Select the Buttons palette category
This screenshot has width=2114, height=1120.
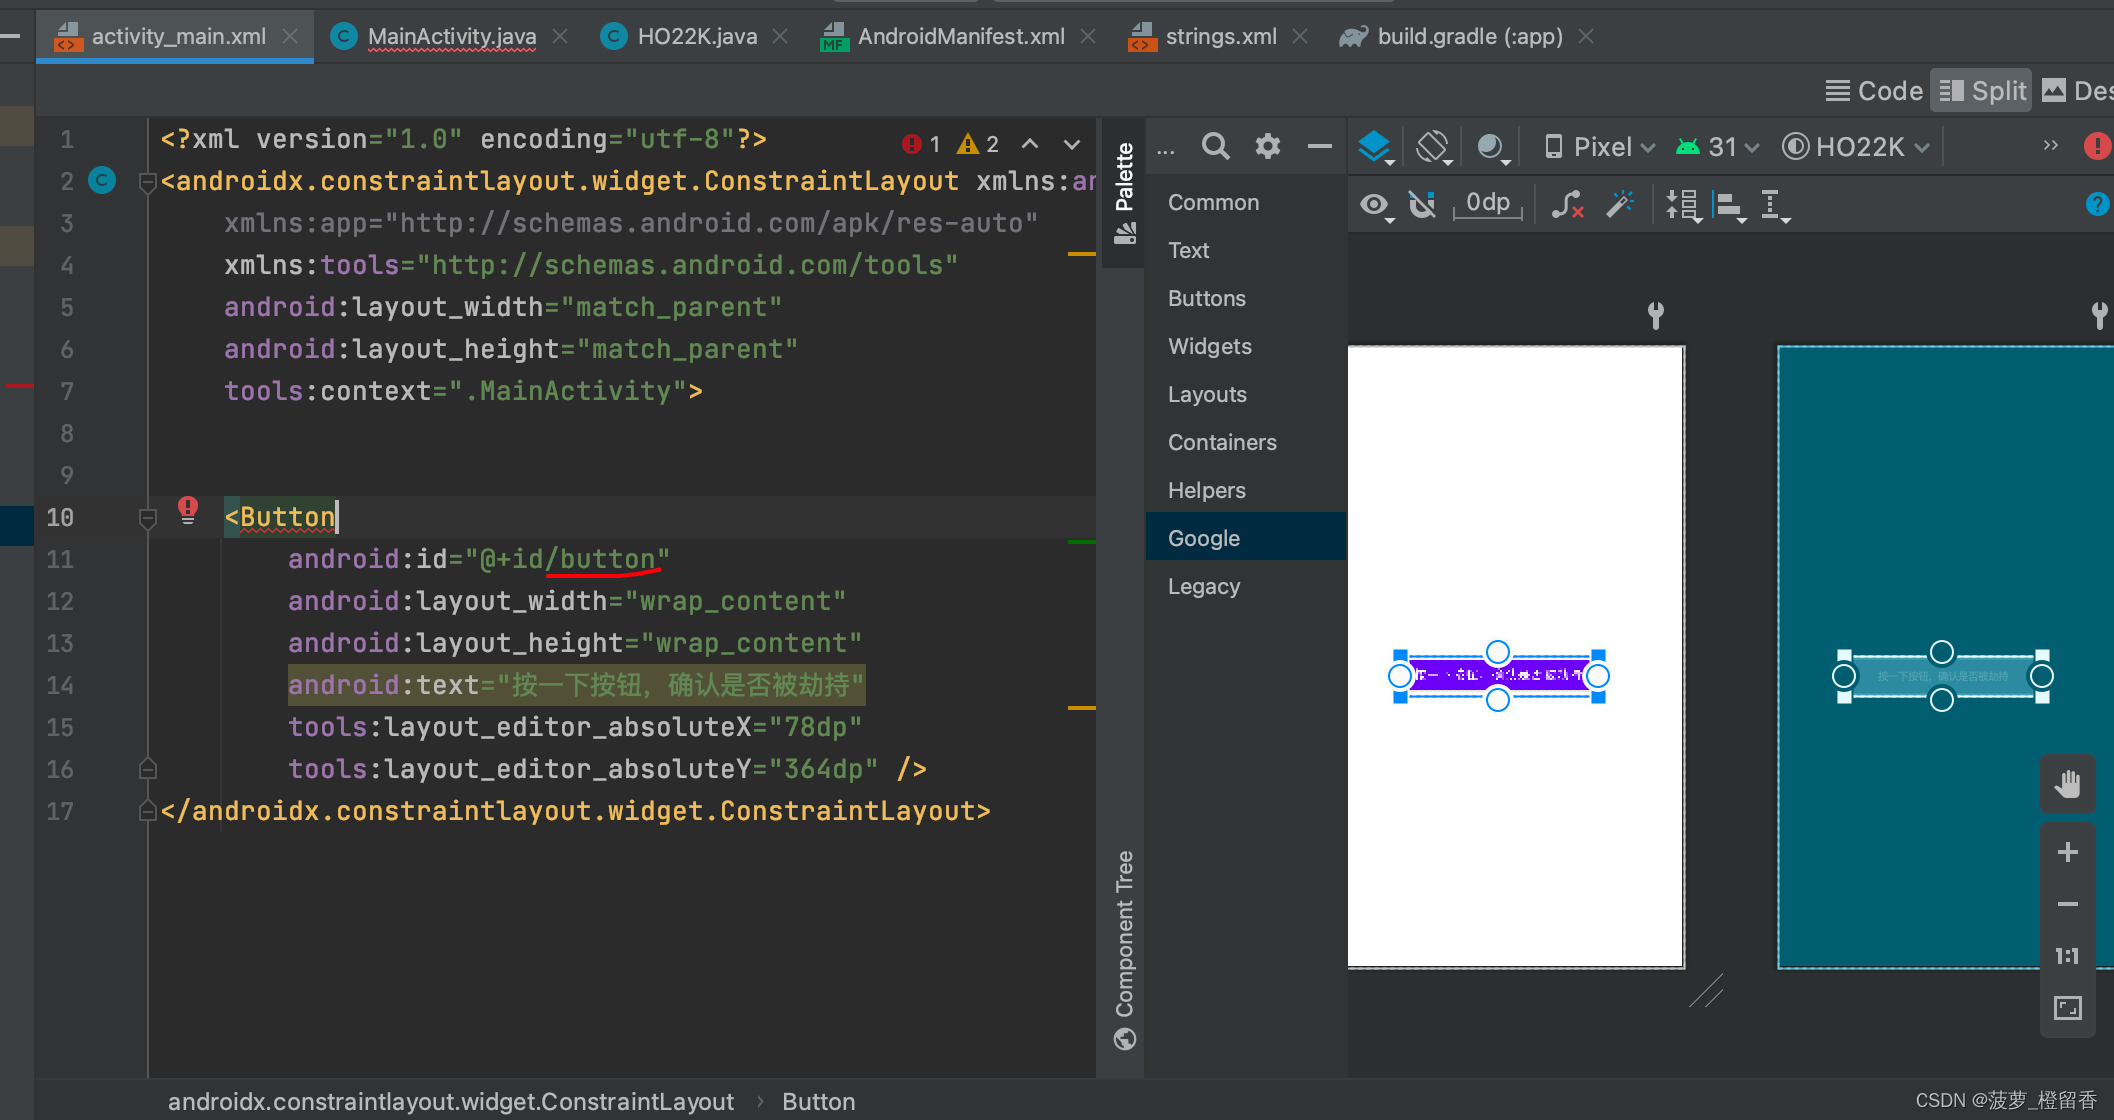(1206, 298)
